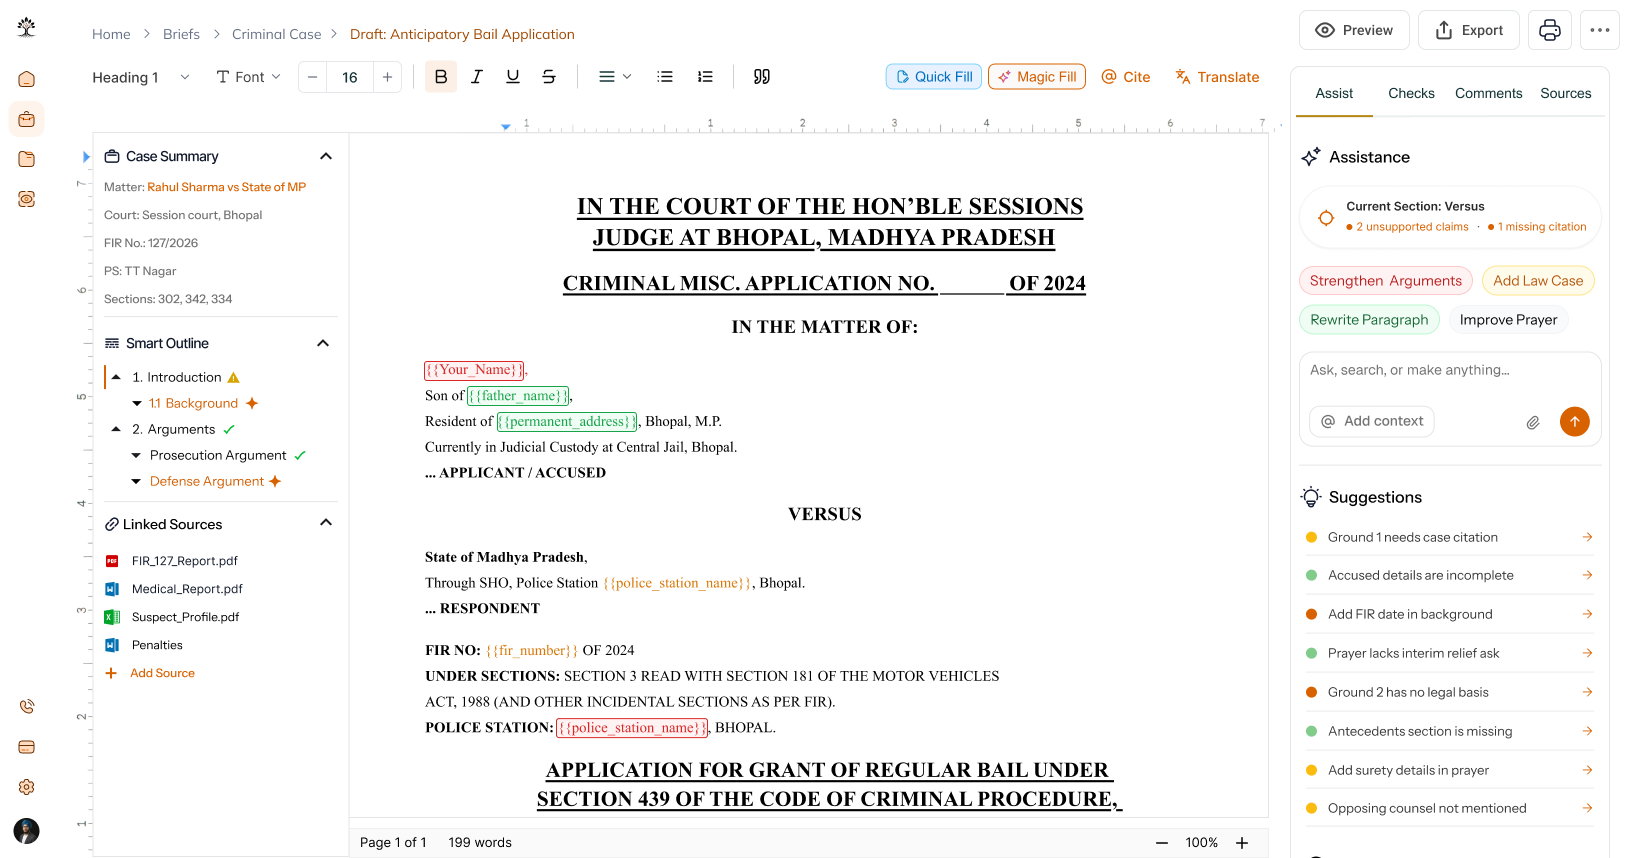1632x858 pixels.
Task: Open the card icon in left sidebar
Action: (x=27, y=747)
